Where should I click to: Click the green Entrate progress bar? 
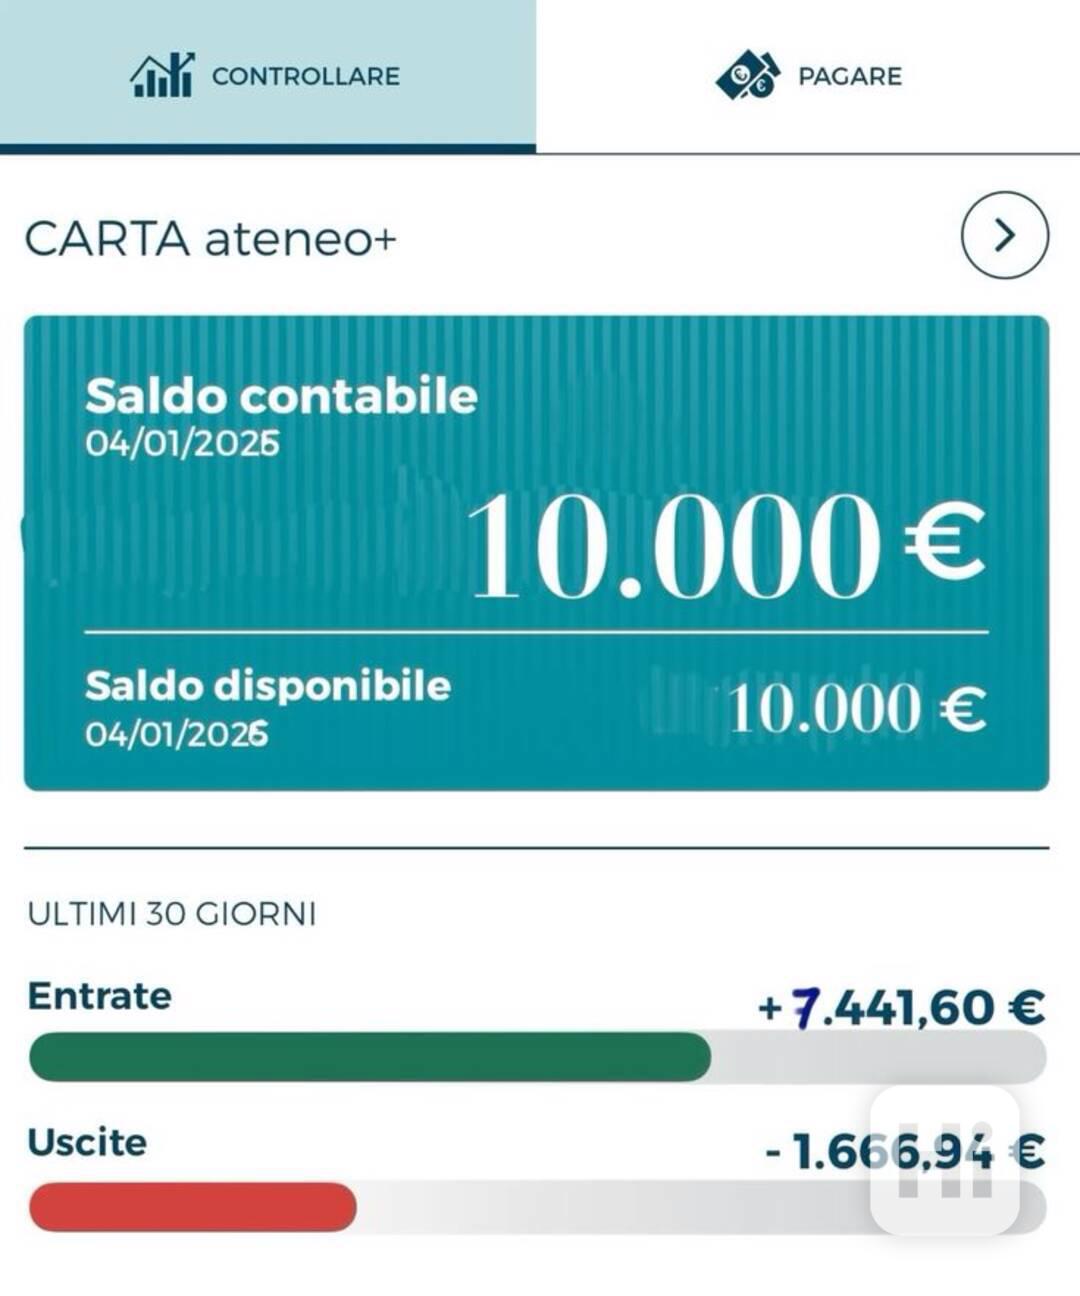[x=370, y=1057]
